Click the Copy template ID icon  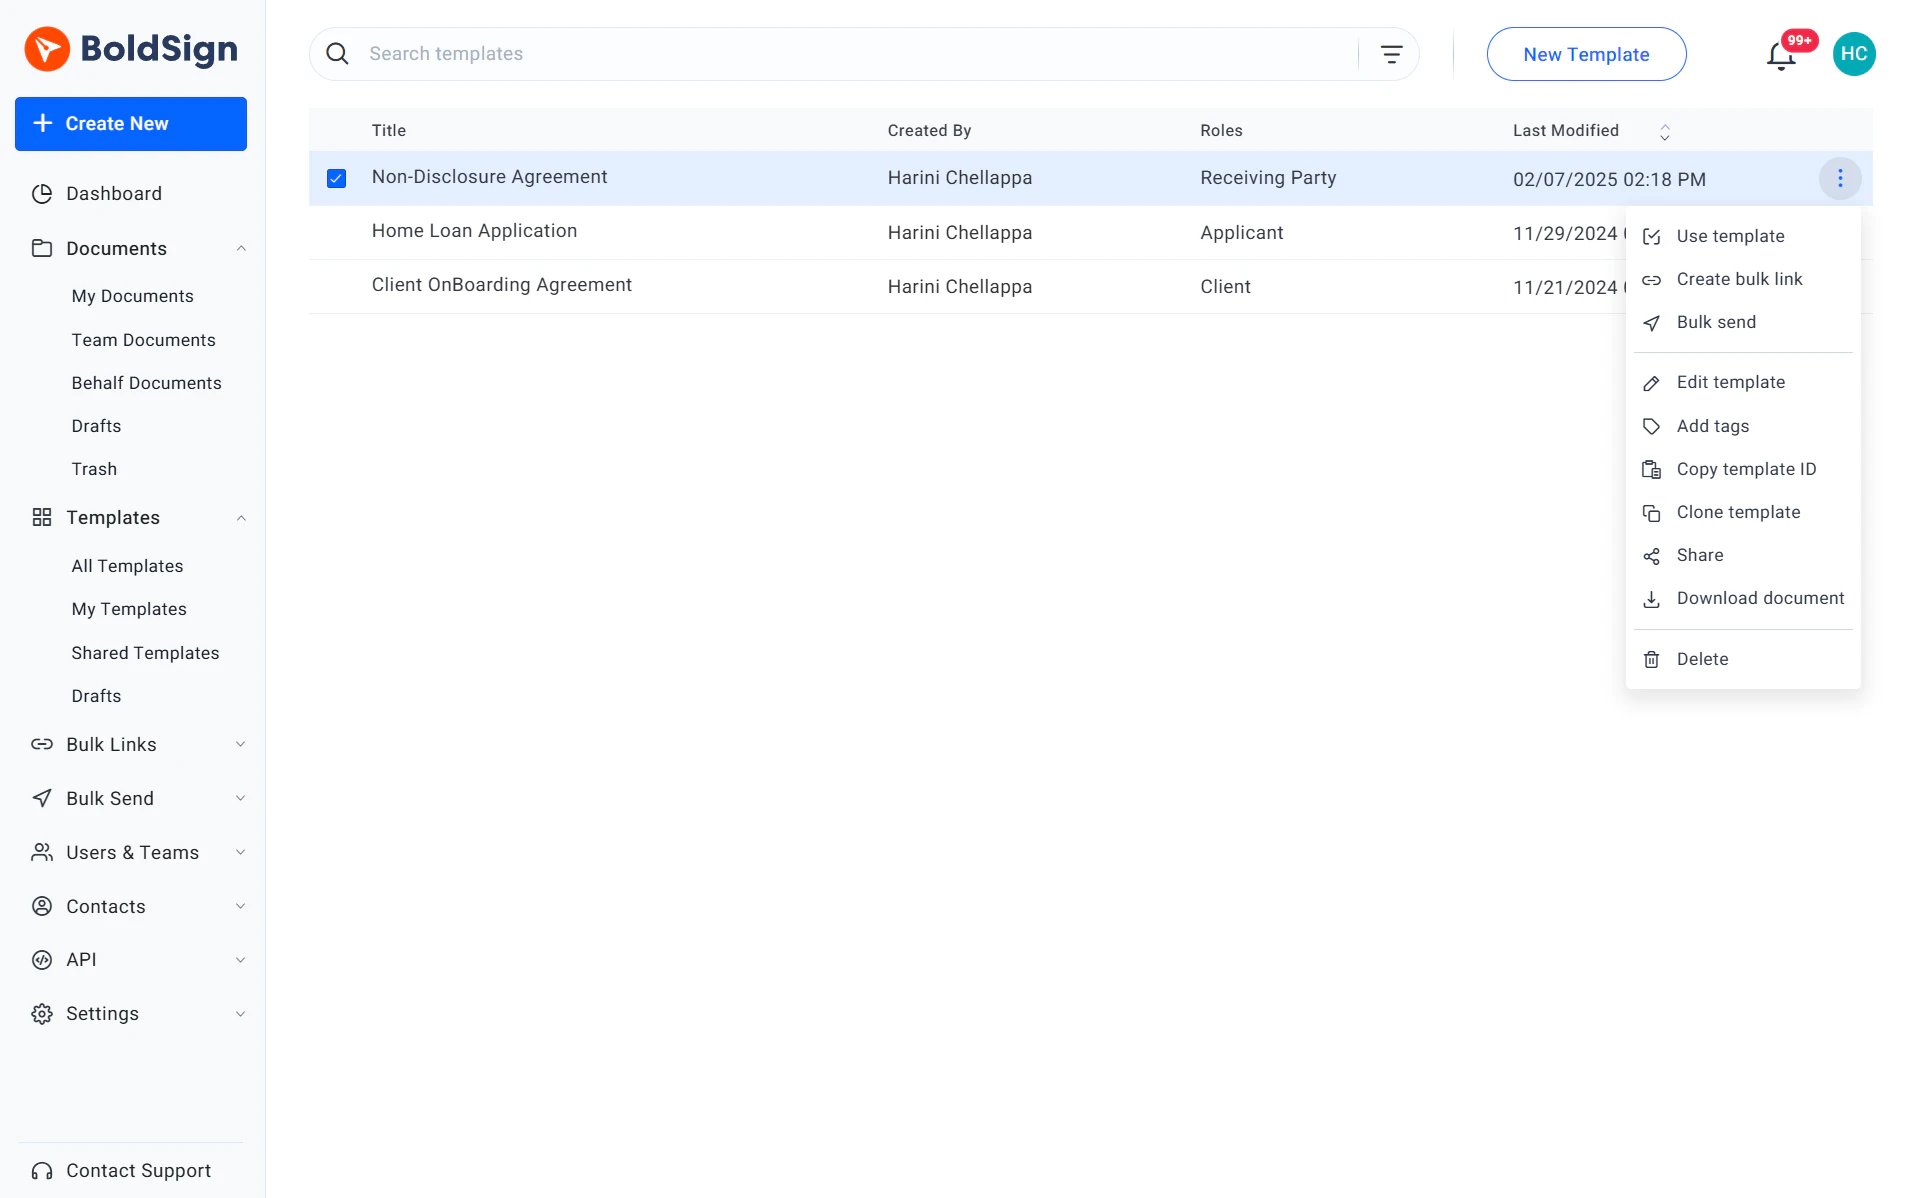point(1653,469)
